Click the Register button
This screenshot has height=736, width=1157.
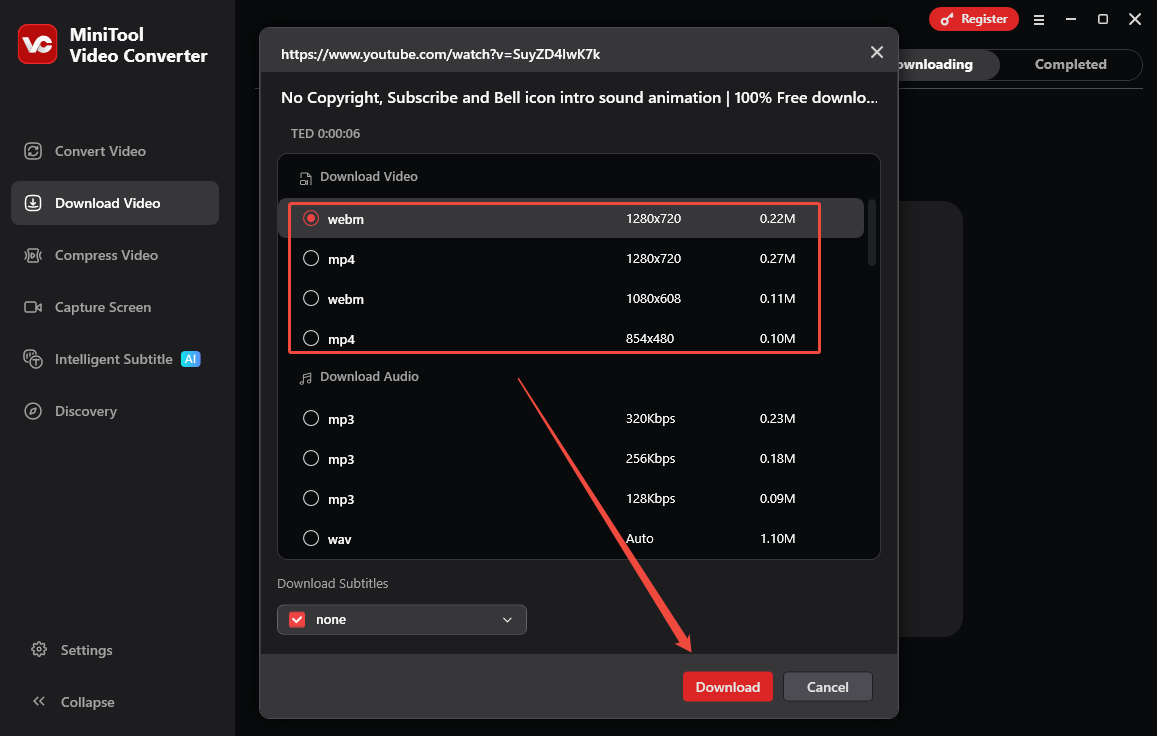pos(973,18)
